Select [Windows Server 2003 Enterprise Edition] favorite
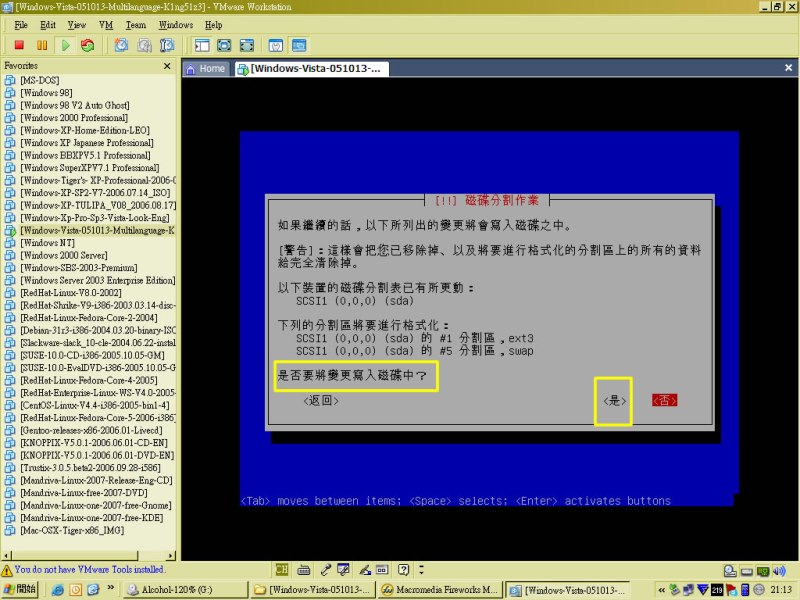Image resolution: width=800 pixels, height=600 pixels. click(97, 280)
